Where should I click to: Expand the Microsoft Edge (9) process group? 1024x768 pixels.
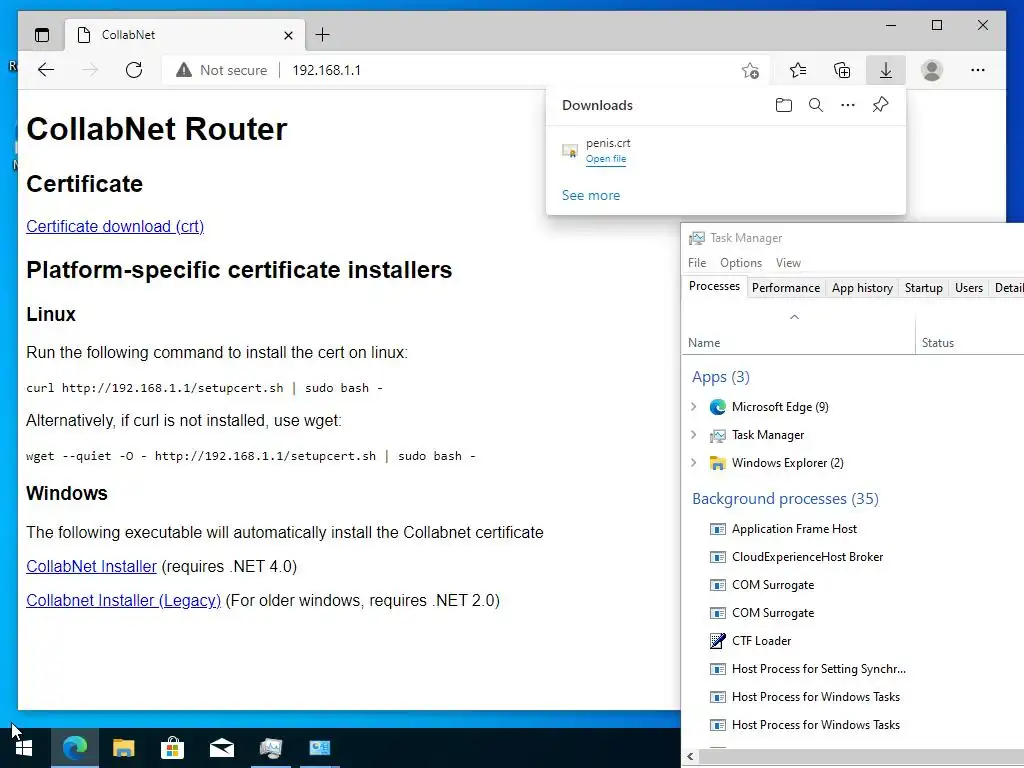point(694,407)
